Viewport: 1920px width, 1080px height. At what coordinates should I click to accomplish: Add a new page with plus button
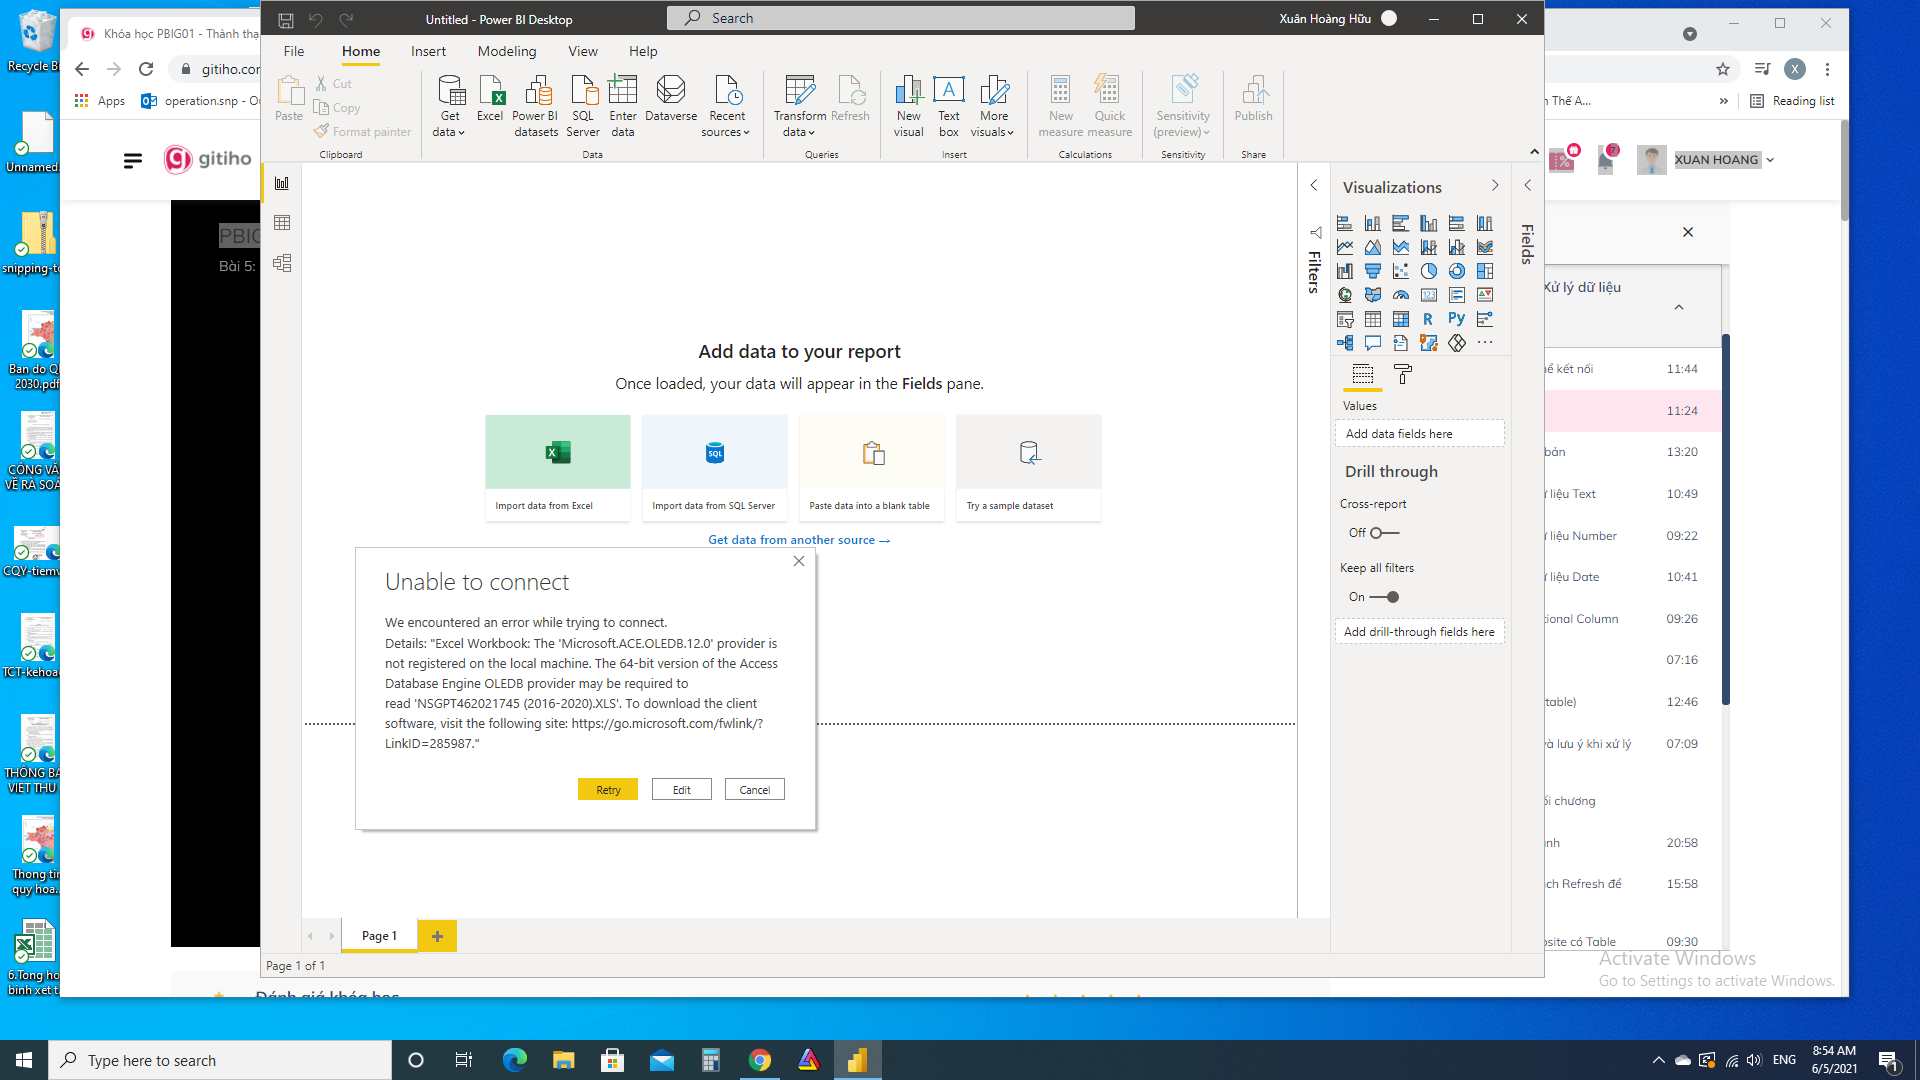tap(437, 936)
